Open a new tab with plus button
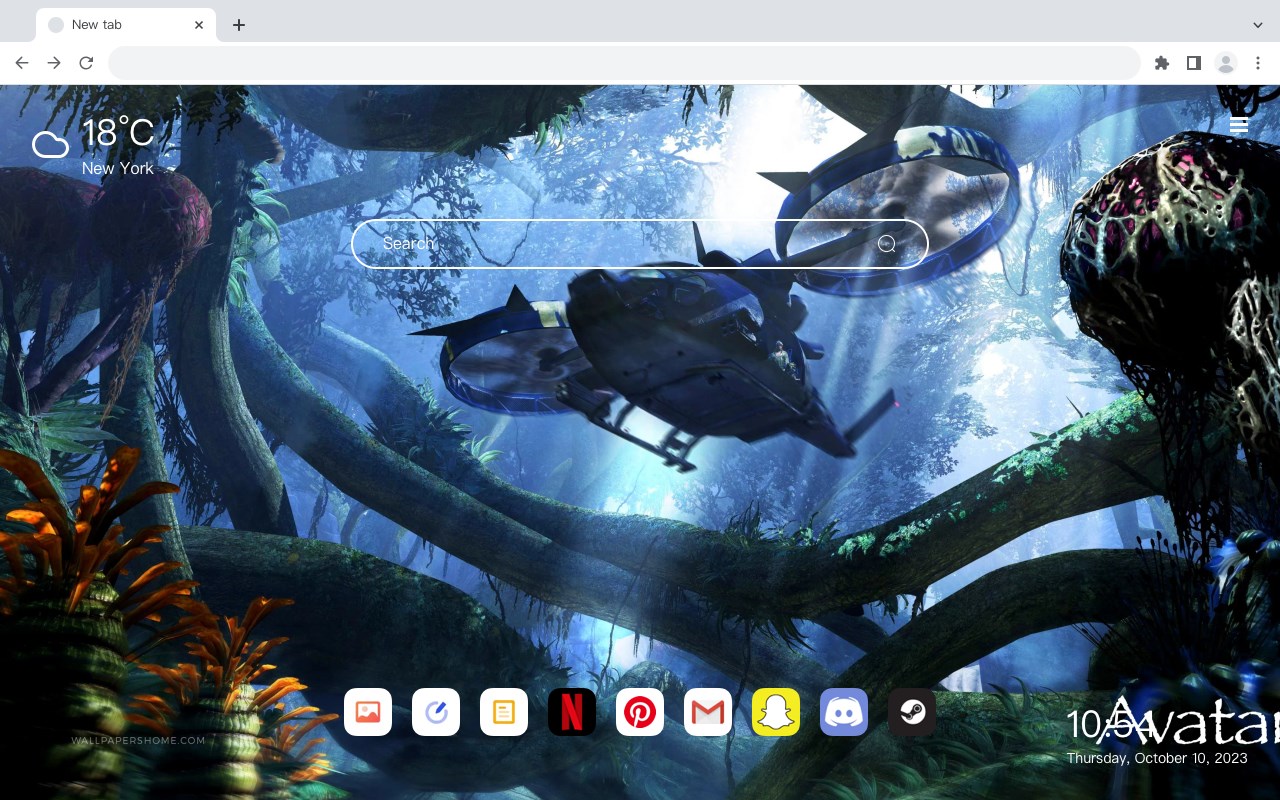The width and height of the screenshot is (1280, 800). 238,25
